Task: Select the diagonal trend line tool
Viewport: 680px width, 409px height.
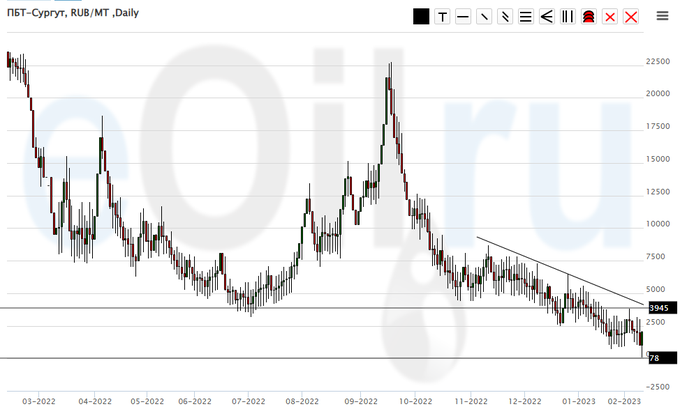Action: (484, 16)
